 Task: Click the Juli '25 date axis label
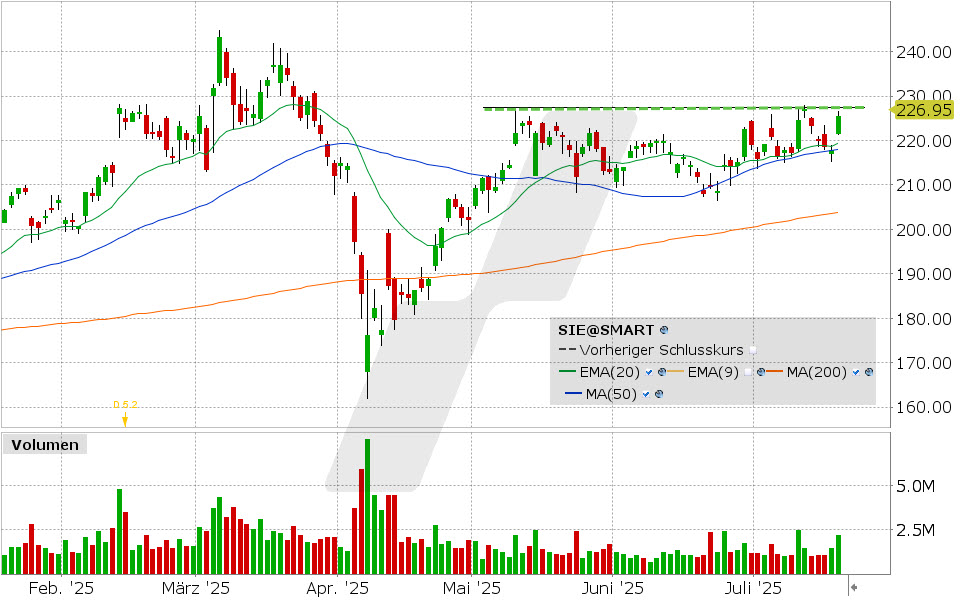pyautogui.click(x=753, y=588)
